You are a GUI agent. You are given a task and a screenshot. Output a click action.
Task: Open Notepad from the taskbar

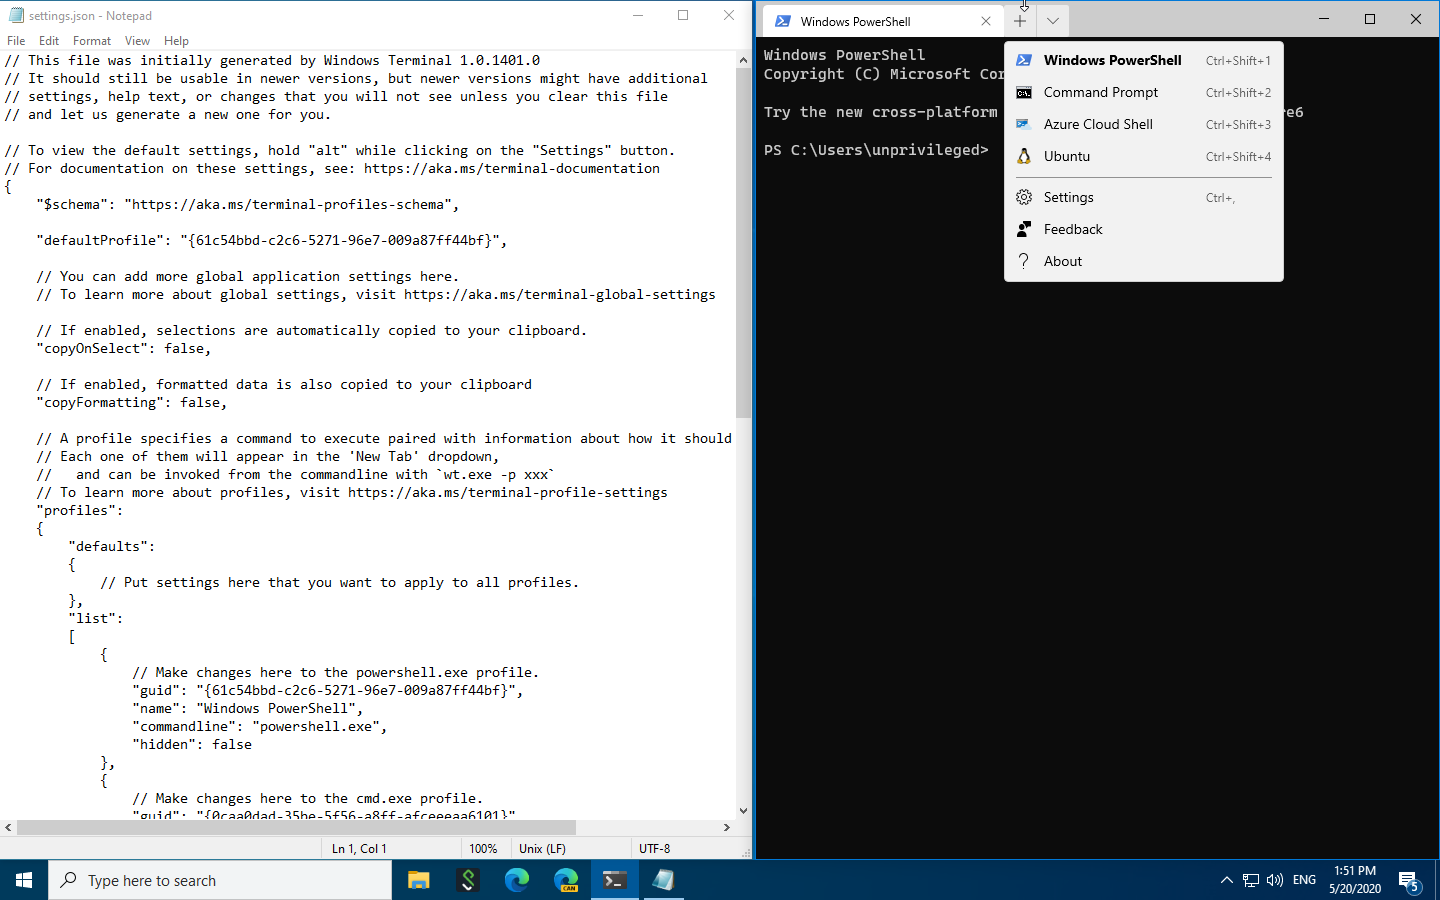point(663,880)
